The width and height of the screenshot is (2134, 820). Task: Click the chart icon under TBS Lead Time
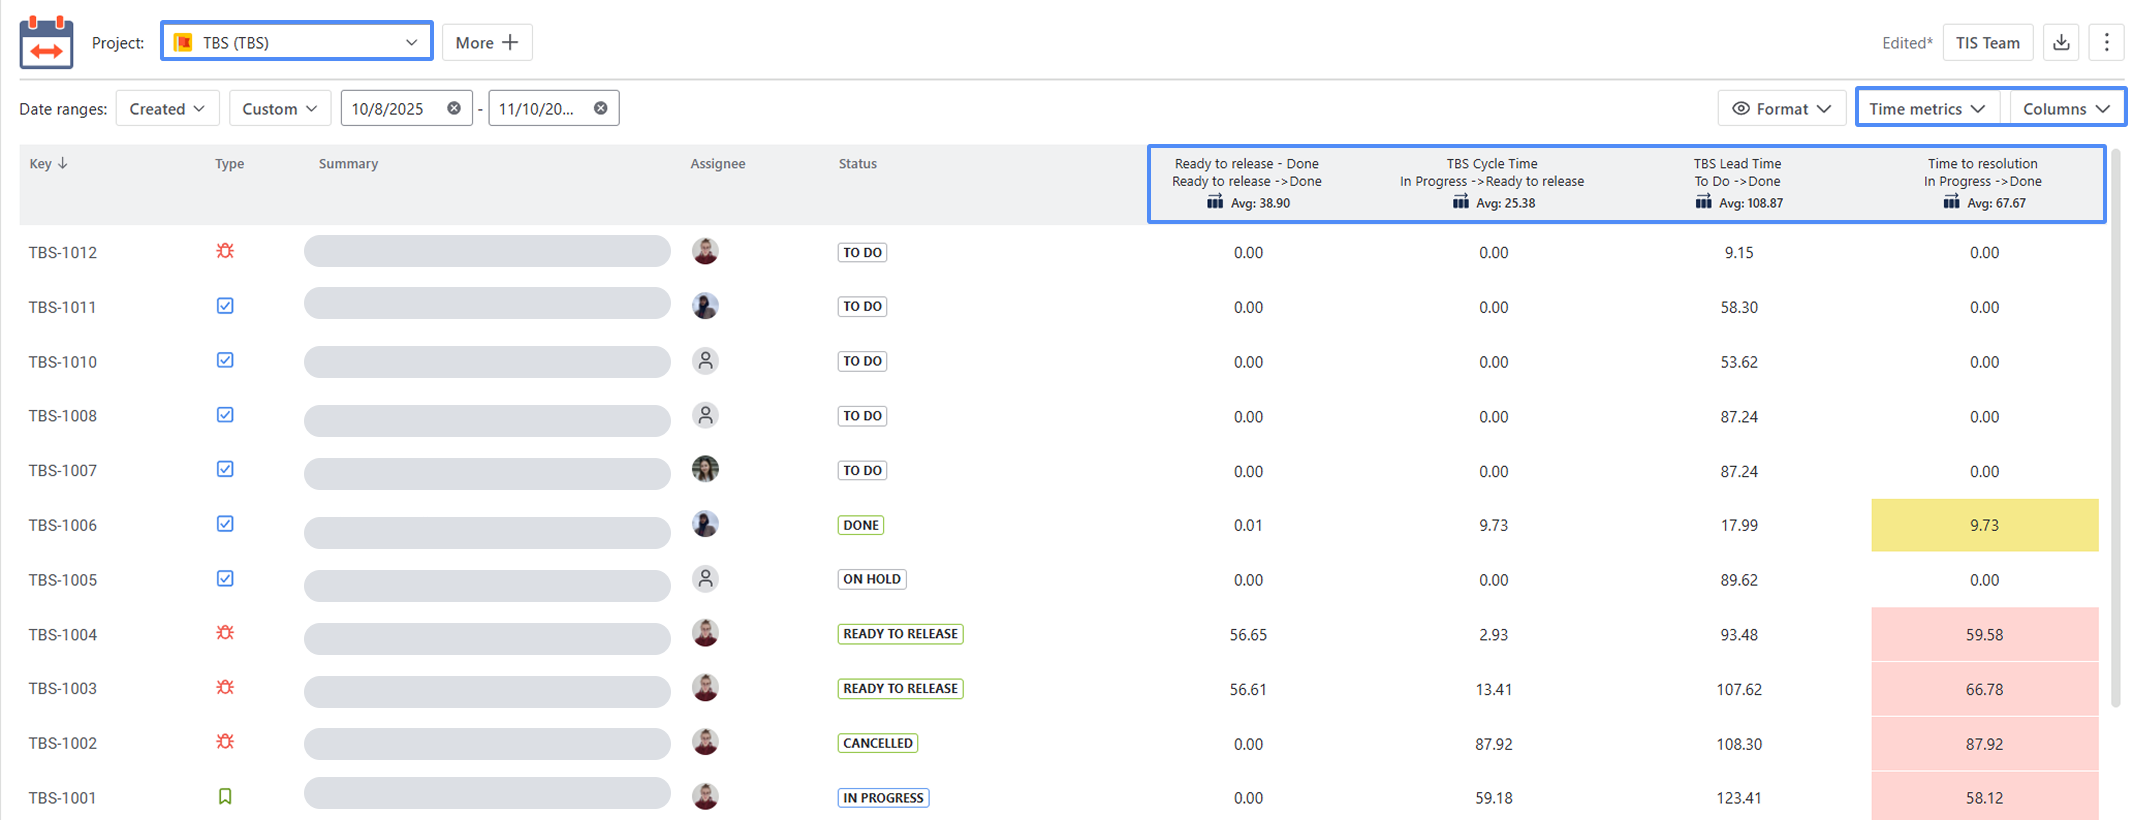1703,203
